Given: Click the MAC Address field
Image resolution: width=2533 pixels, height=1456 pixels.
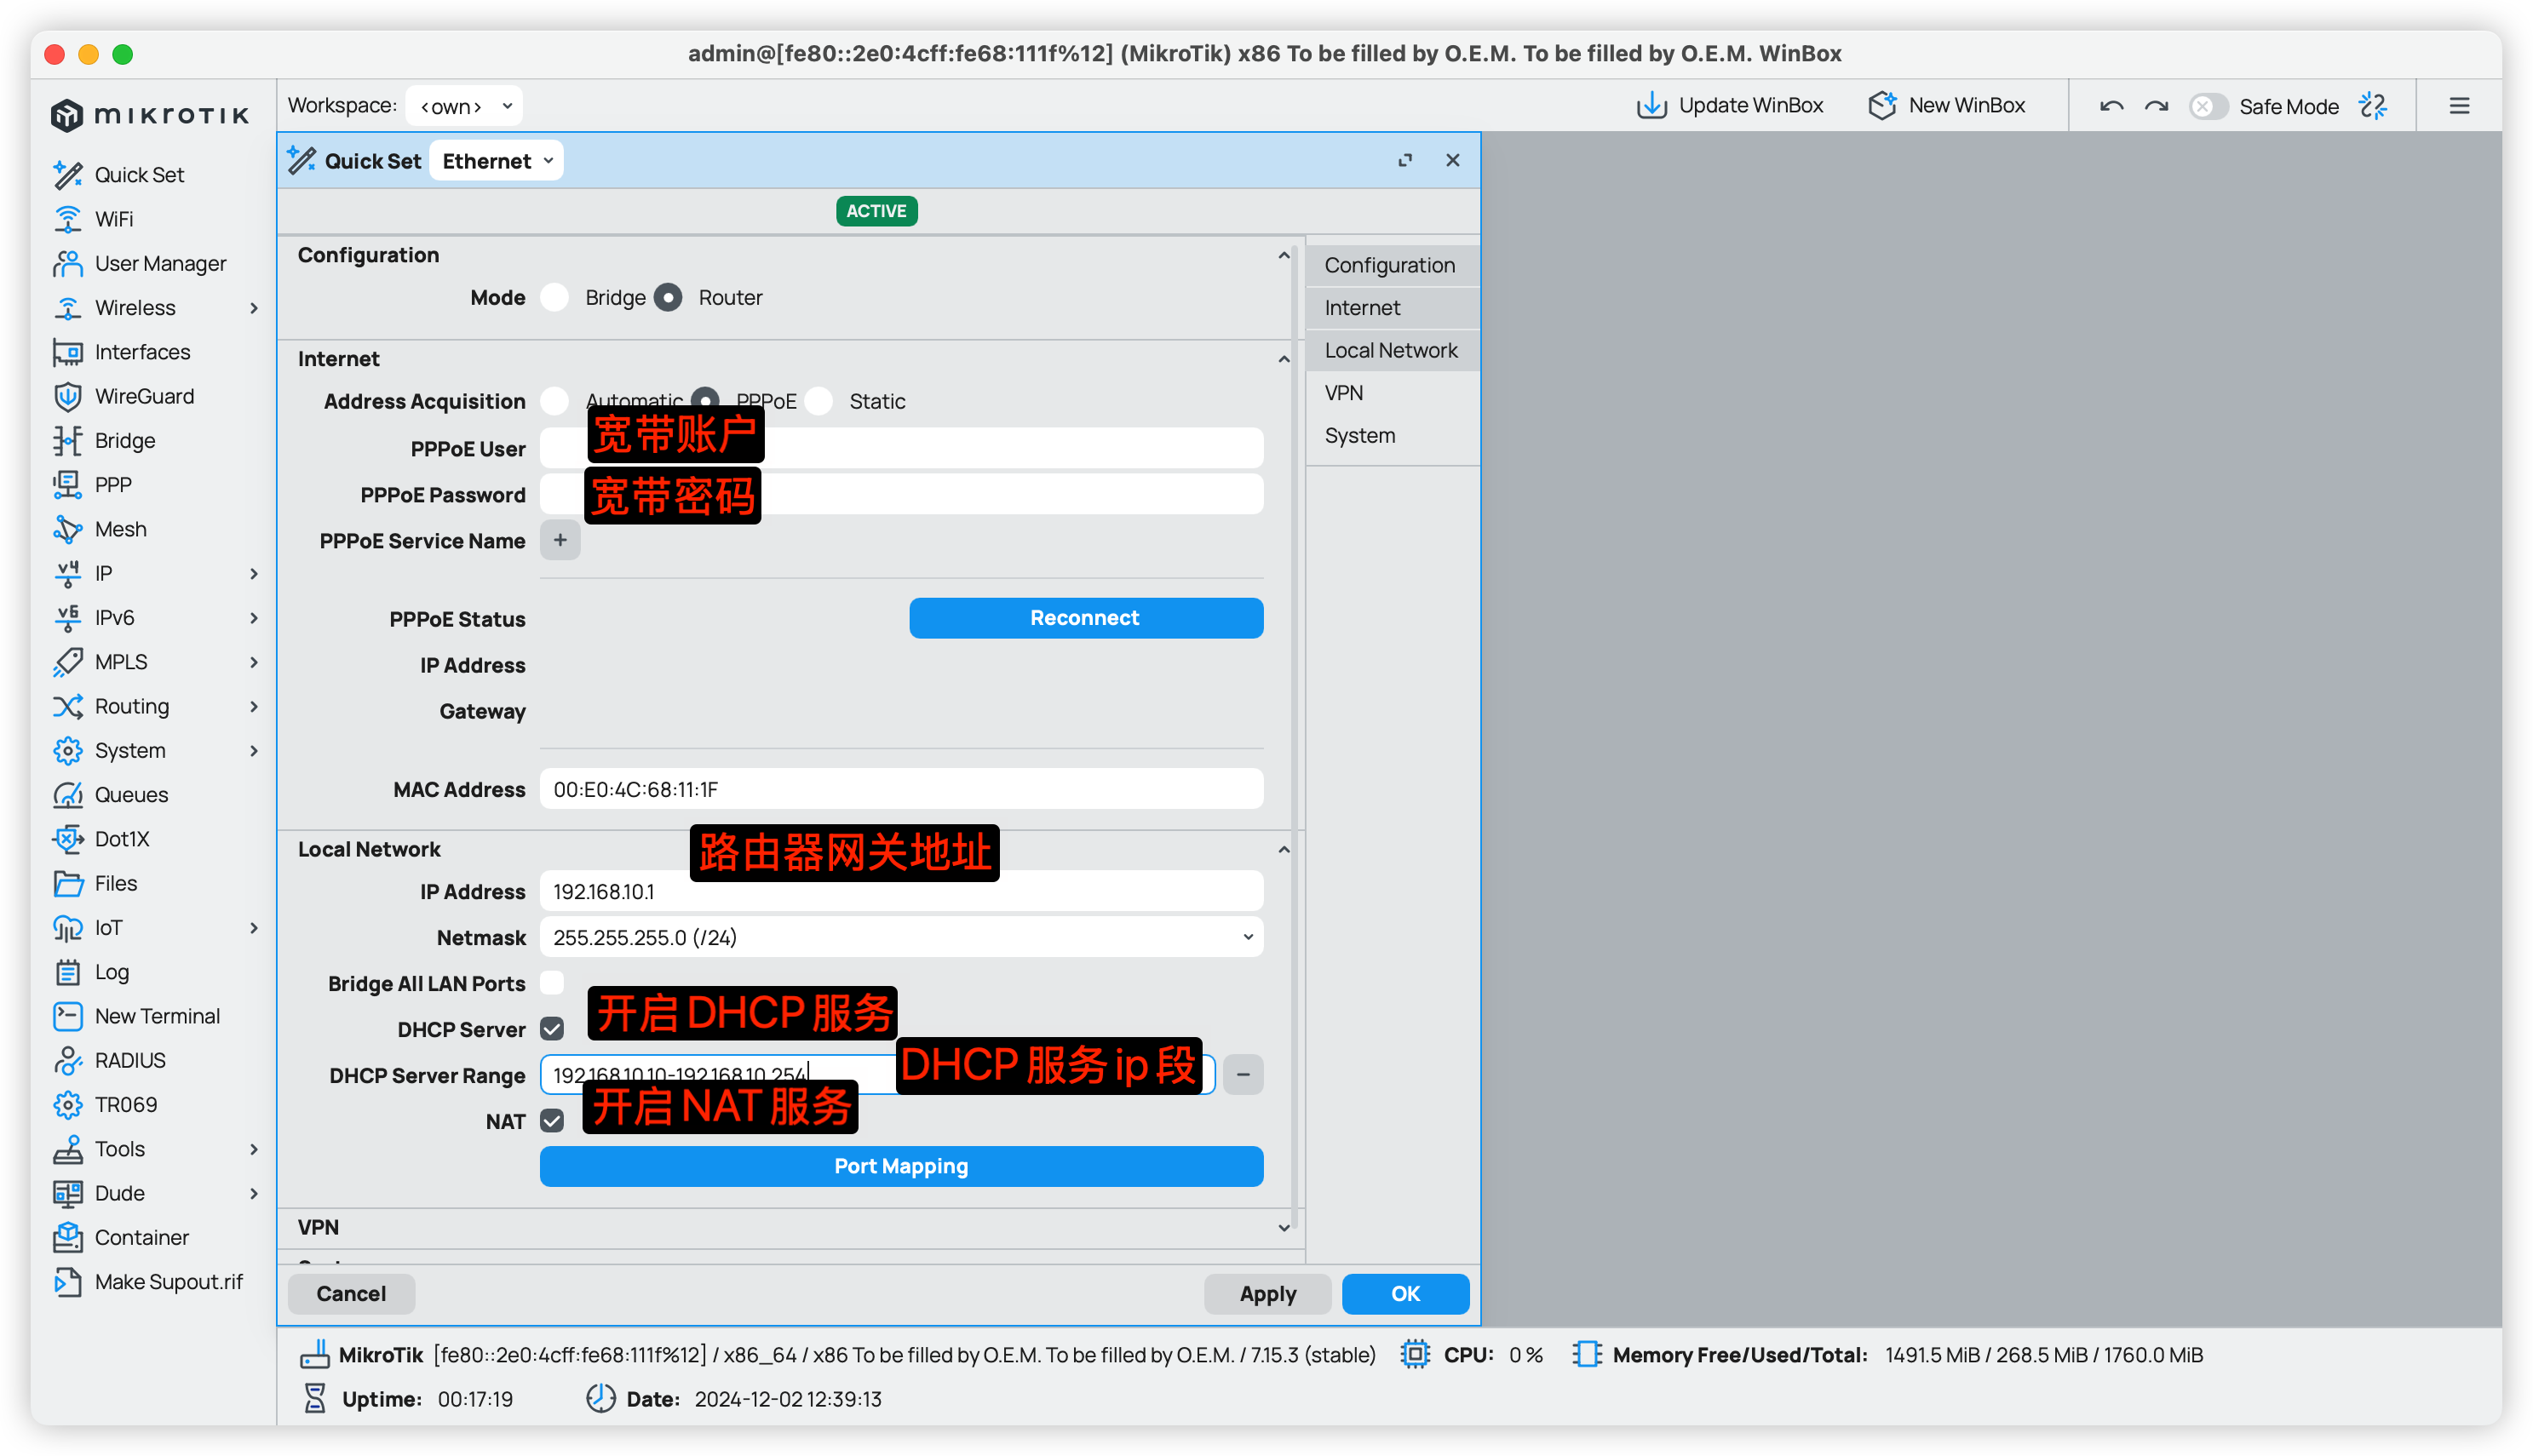Looking at the screenshot, I should 901,789.
